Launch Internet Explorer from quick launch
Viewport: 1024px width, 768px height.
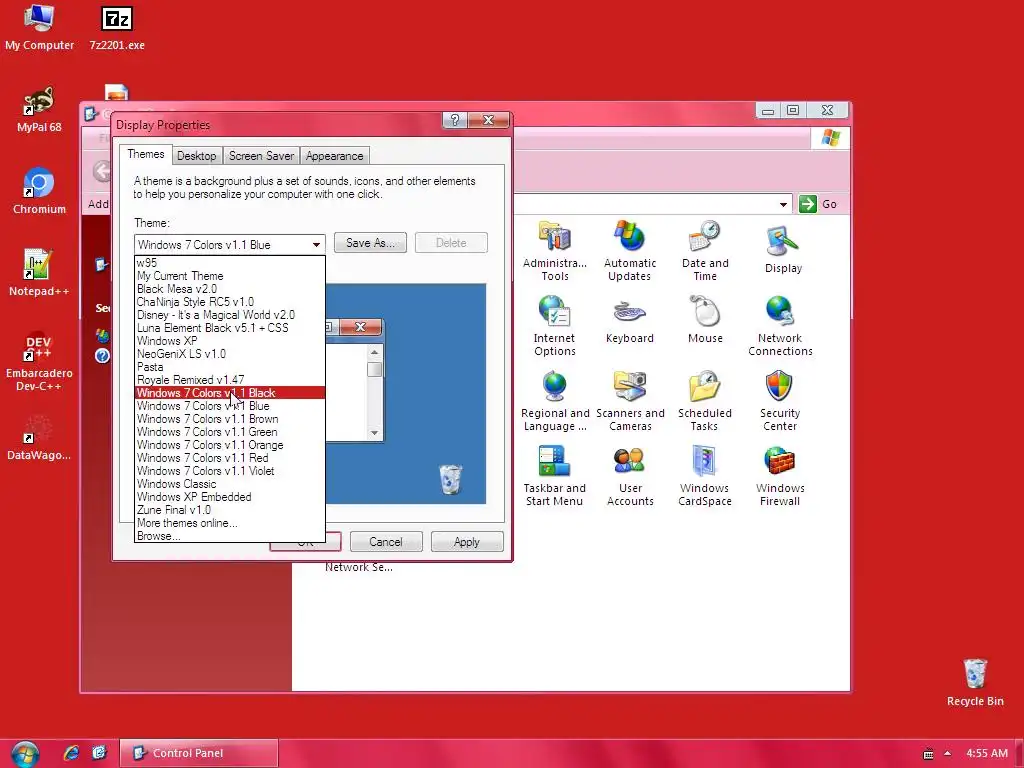[71, 753]
